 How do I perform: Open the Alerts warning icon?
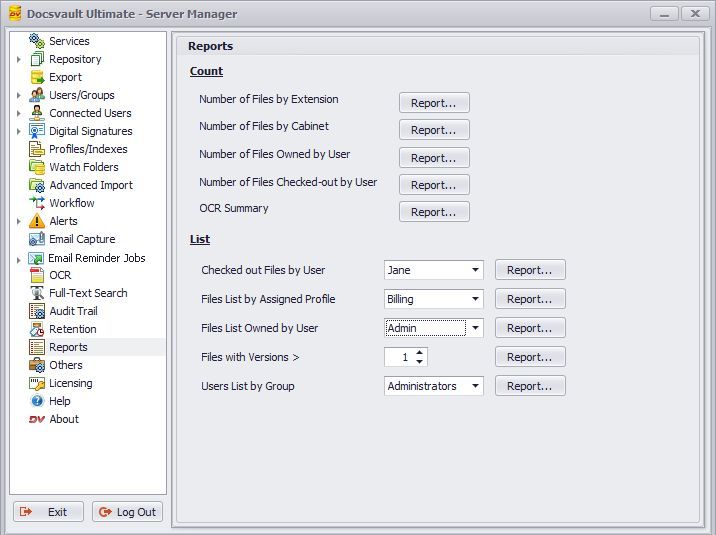[x=37, y=221]
